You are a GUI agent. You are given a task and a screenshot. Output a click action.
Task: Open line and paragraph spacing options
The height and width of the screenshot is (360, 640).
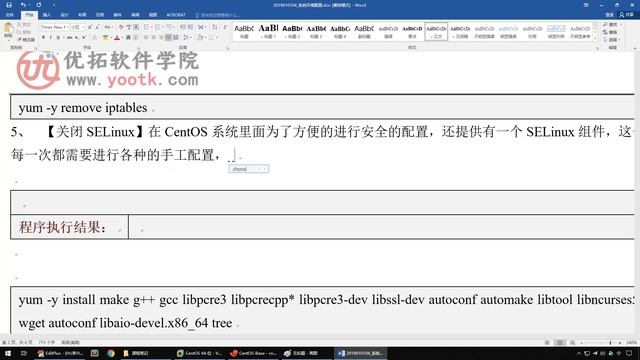coord(187,38)
